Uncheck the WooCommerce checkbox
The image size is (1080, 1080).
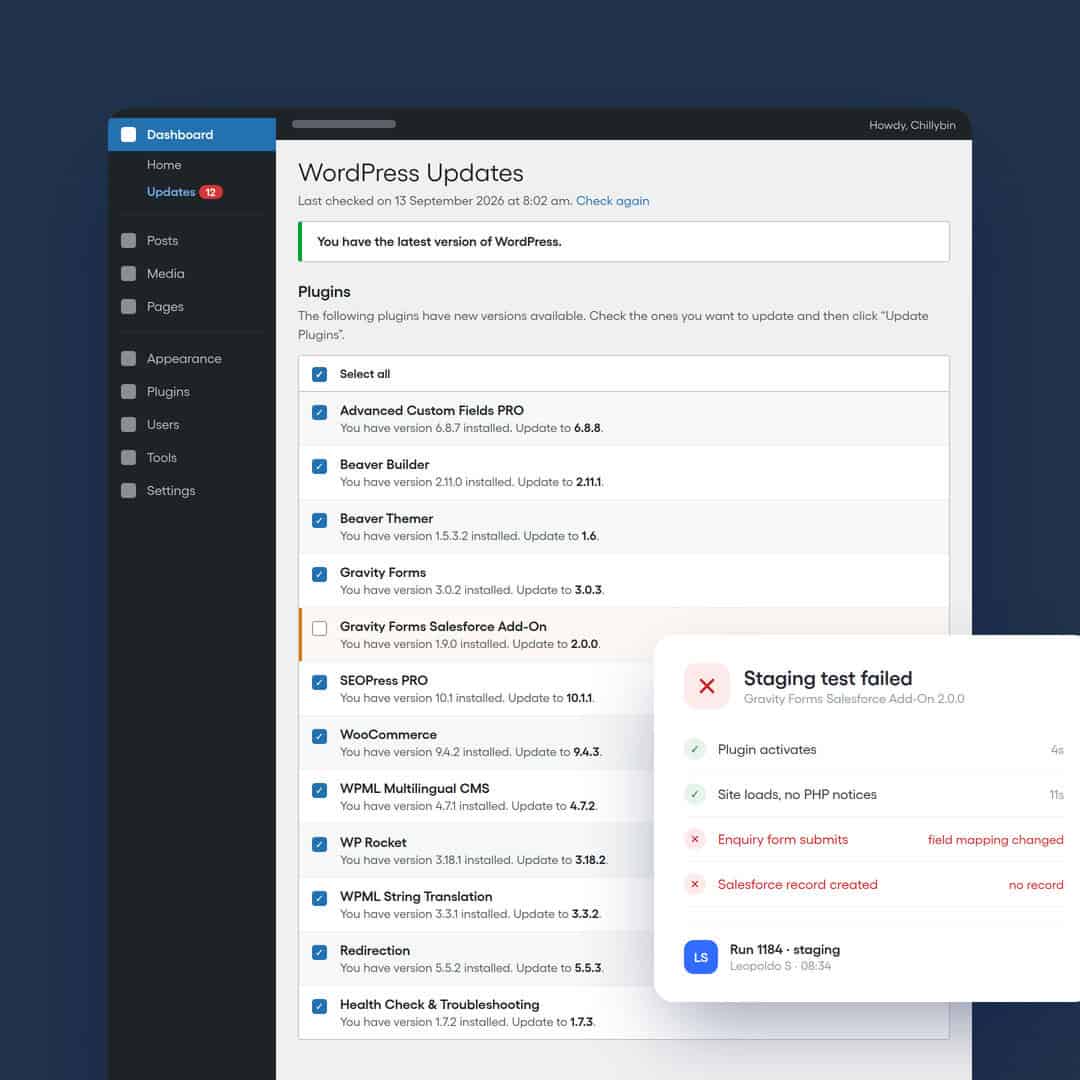pyautogui.click(x=319, y=736)
